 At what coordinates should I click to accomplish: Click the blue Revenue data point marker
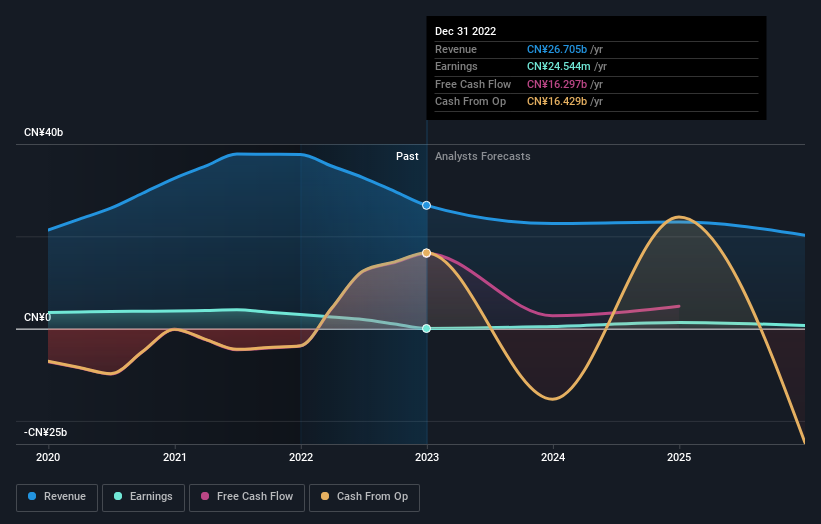(427, 205)
